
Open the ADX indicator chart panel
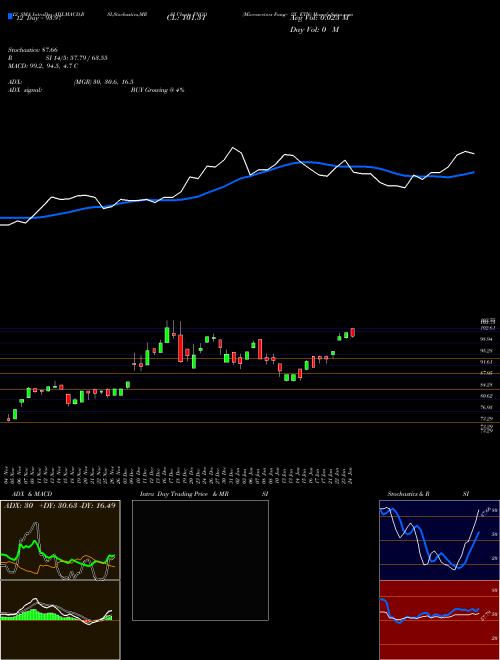point(60,540)
